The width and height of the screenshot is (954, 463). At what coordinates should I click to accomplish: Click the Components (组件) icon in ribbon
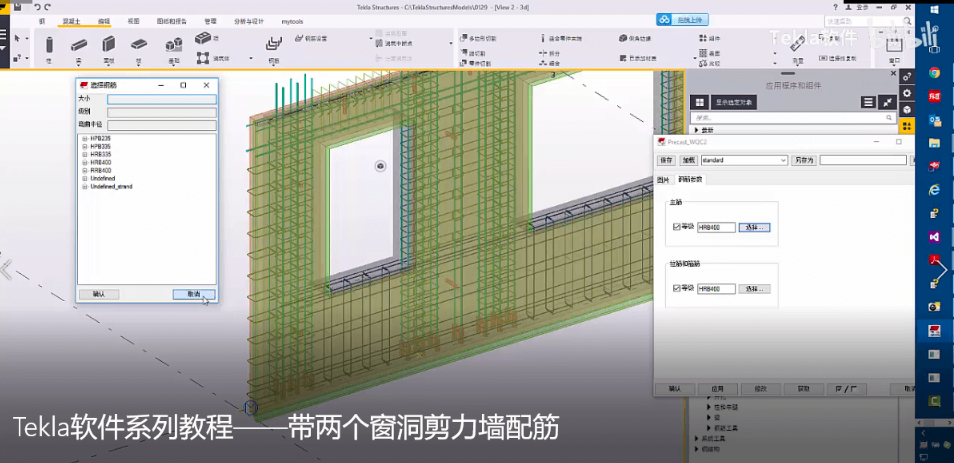point(702,38)
